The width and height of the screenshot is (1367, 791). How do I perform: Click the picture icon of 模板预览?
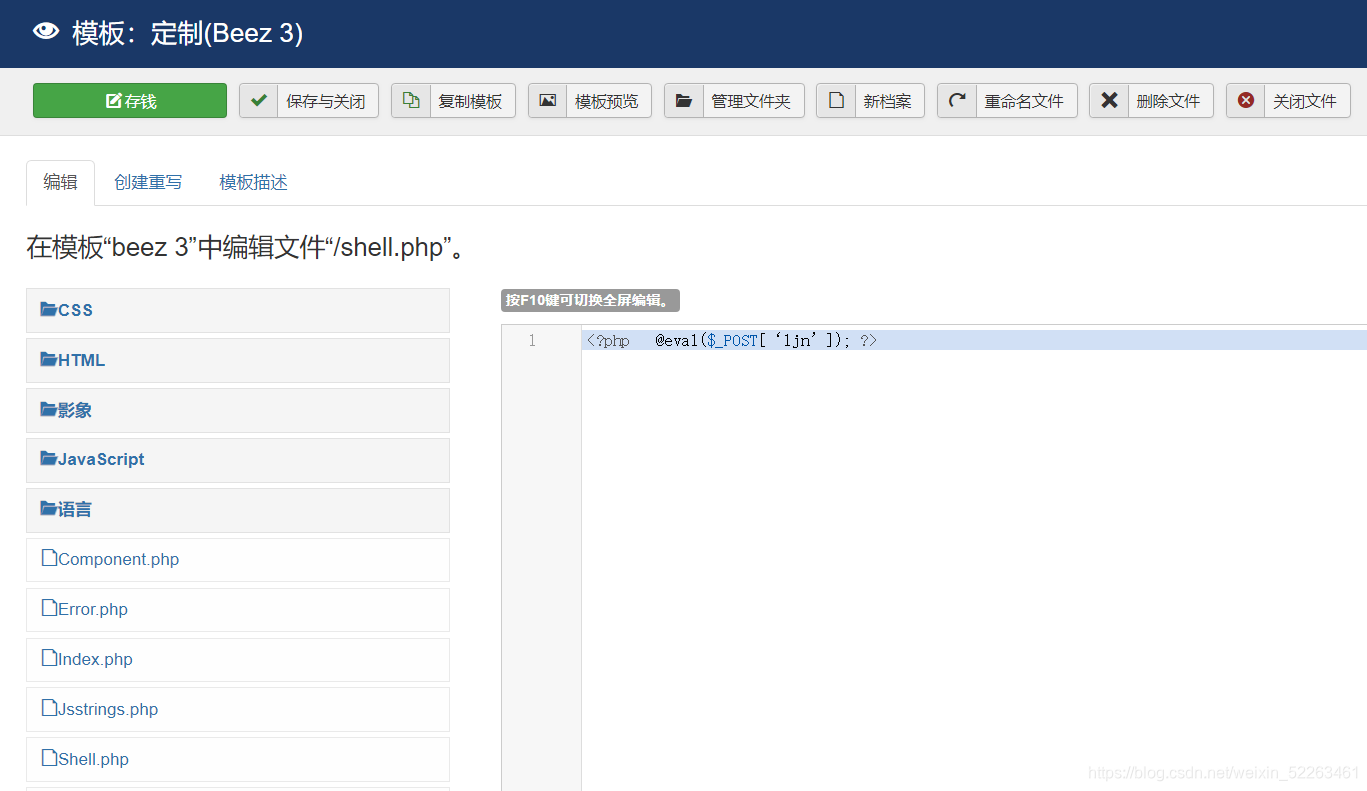pos(547,100)
